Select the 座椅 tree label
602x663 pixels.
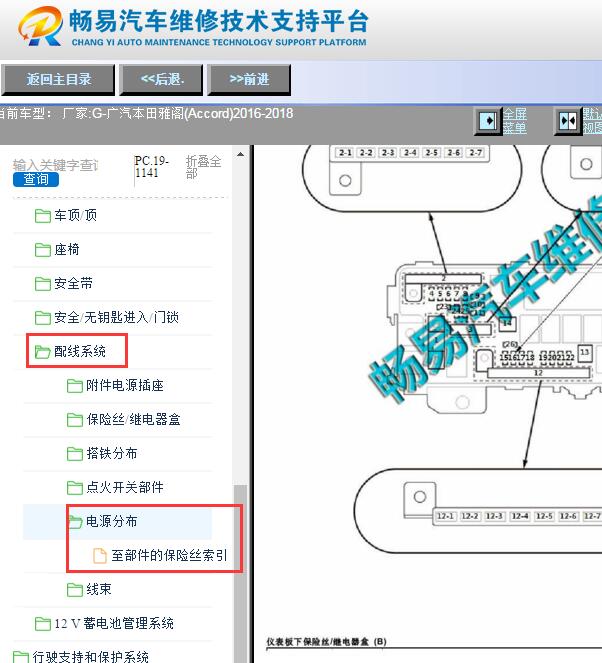click(67, 249)
